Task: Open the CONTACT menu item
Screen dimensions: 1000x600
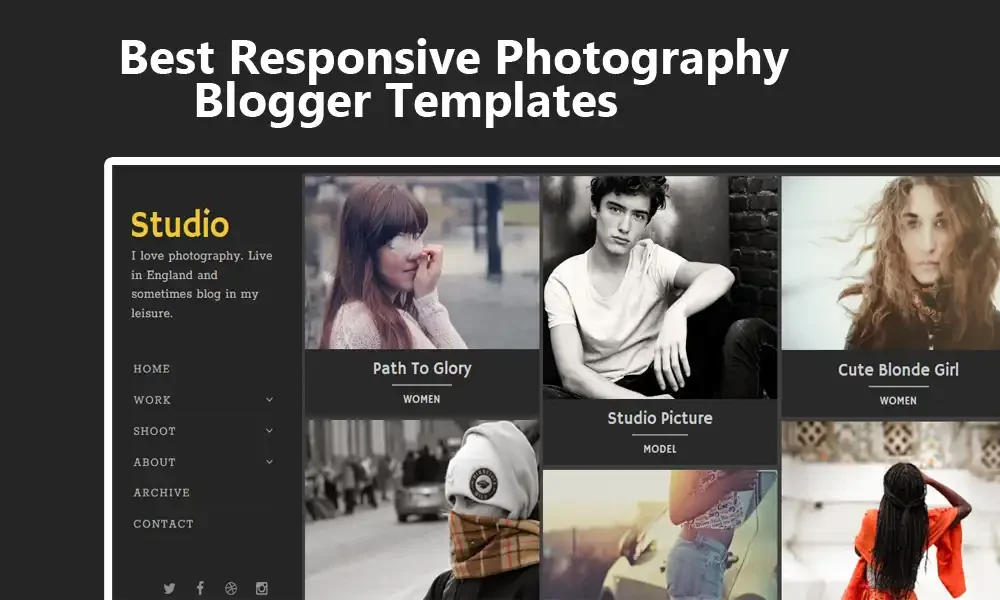Action: (163, 523)
